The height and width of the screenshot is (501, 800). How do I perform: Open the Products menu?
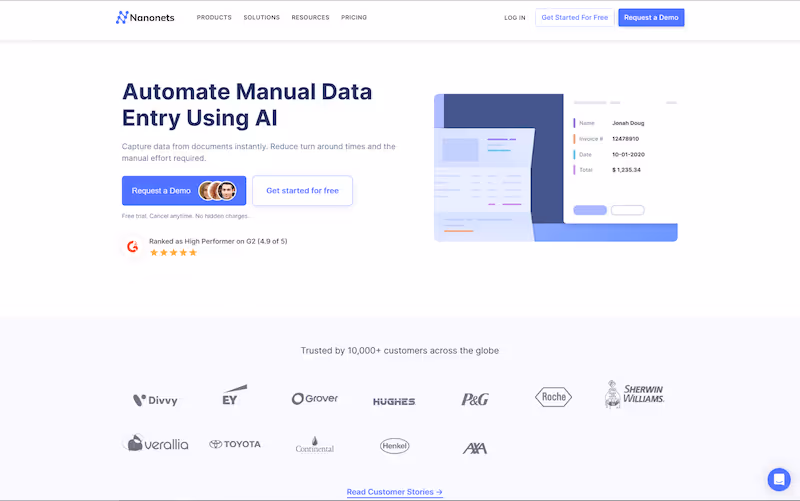(x=214, y=17)
